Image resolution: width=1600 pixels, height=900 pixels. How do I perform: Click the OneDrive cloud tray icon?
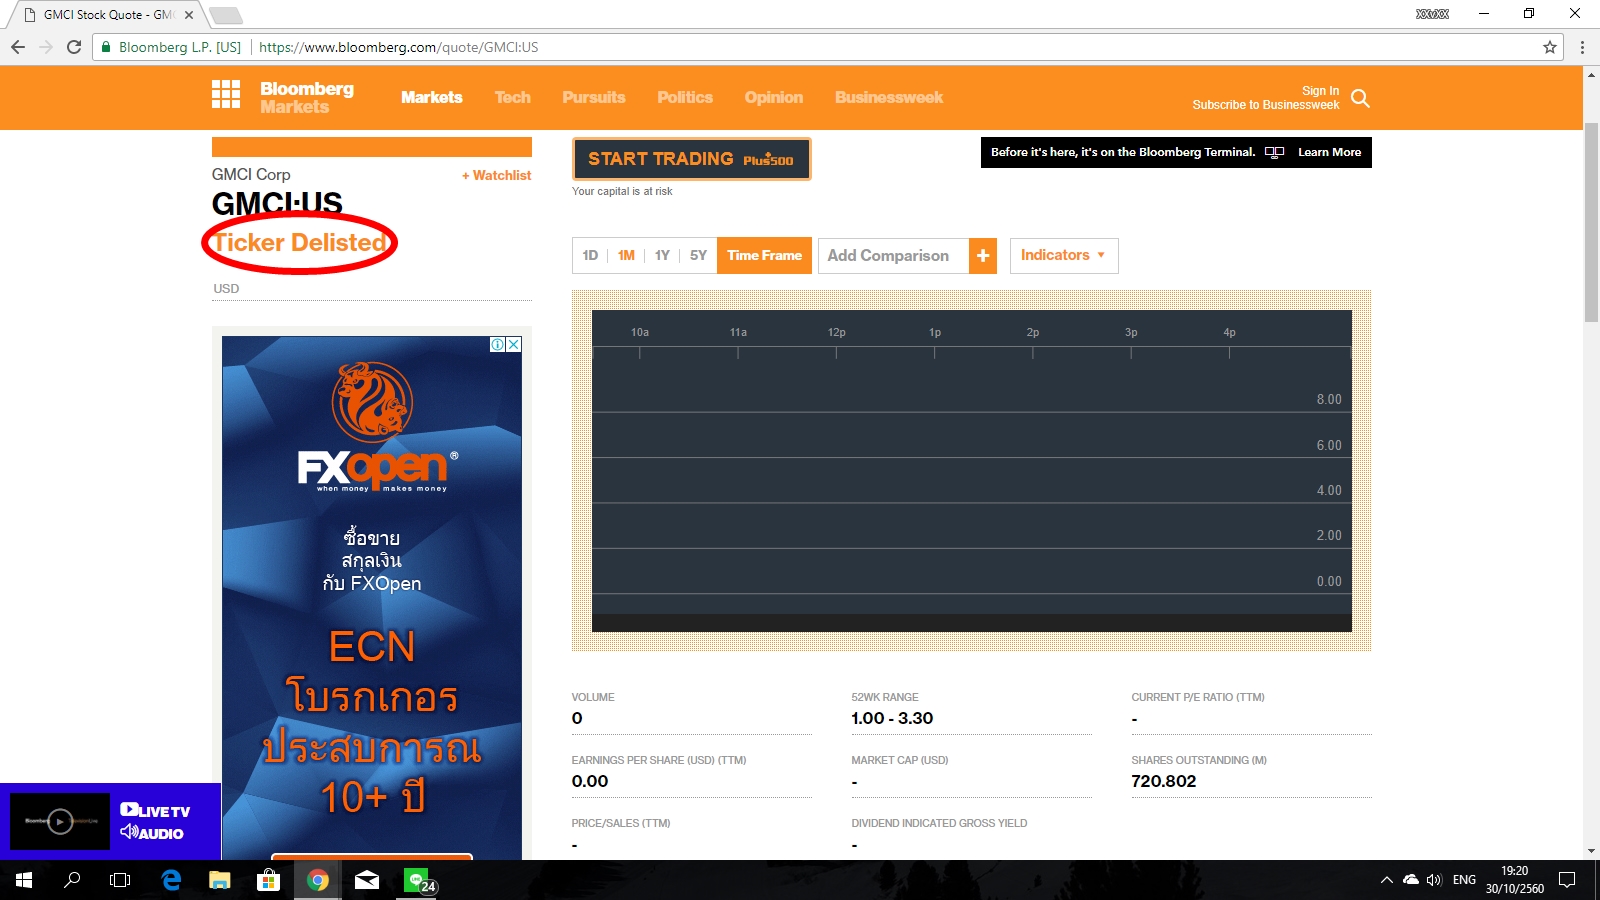[1411, 880]
